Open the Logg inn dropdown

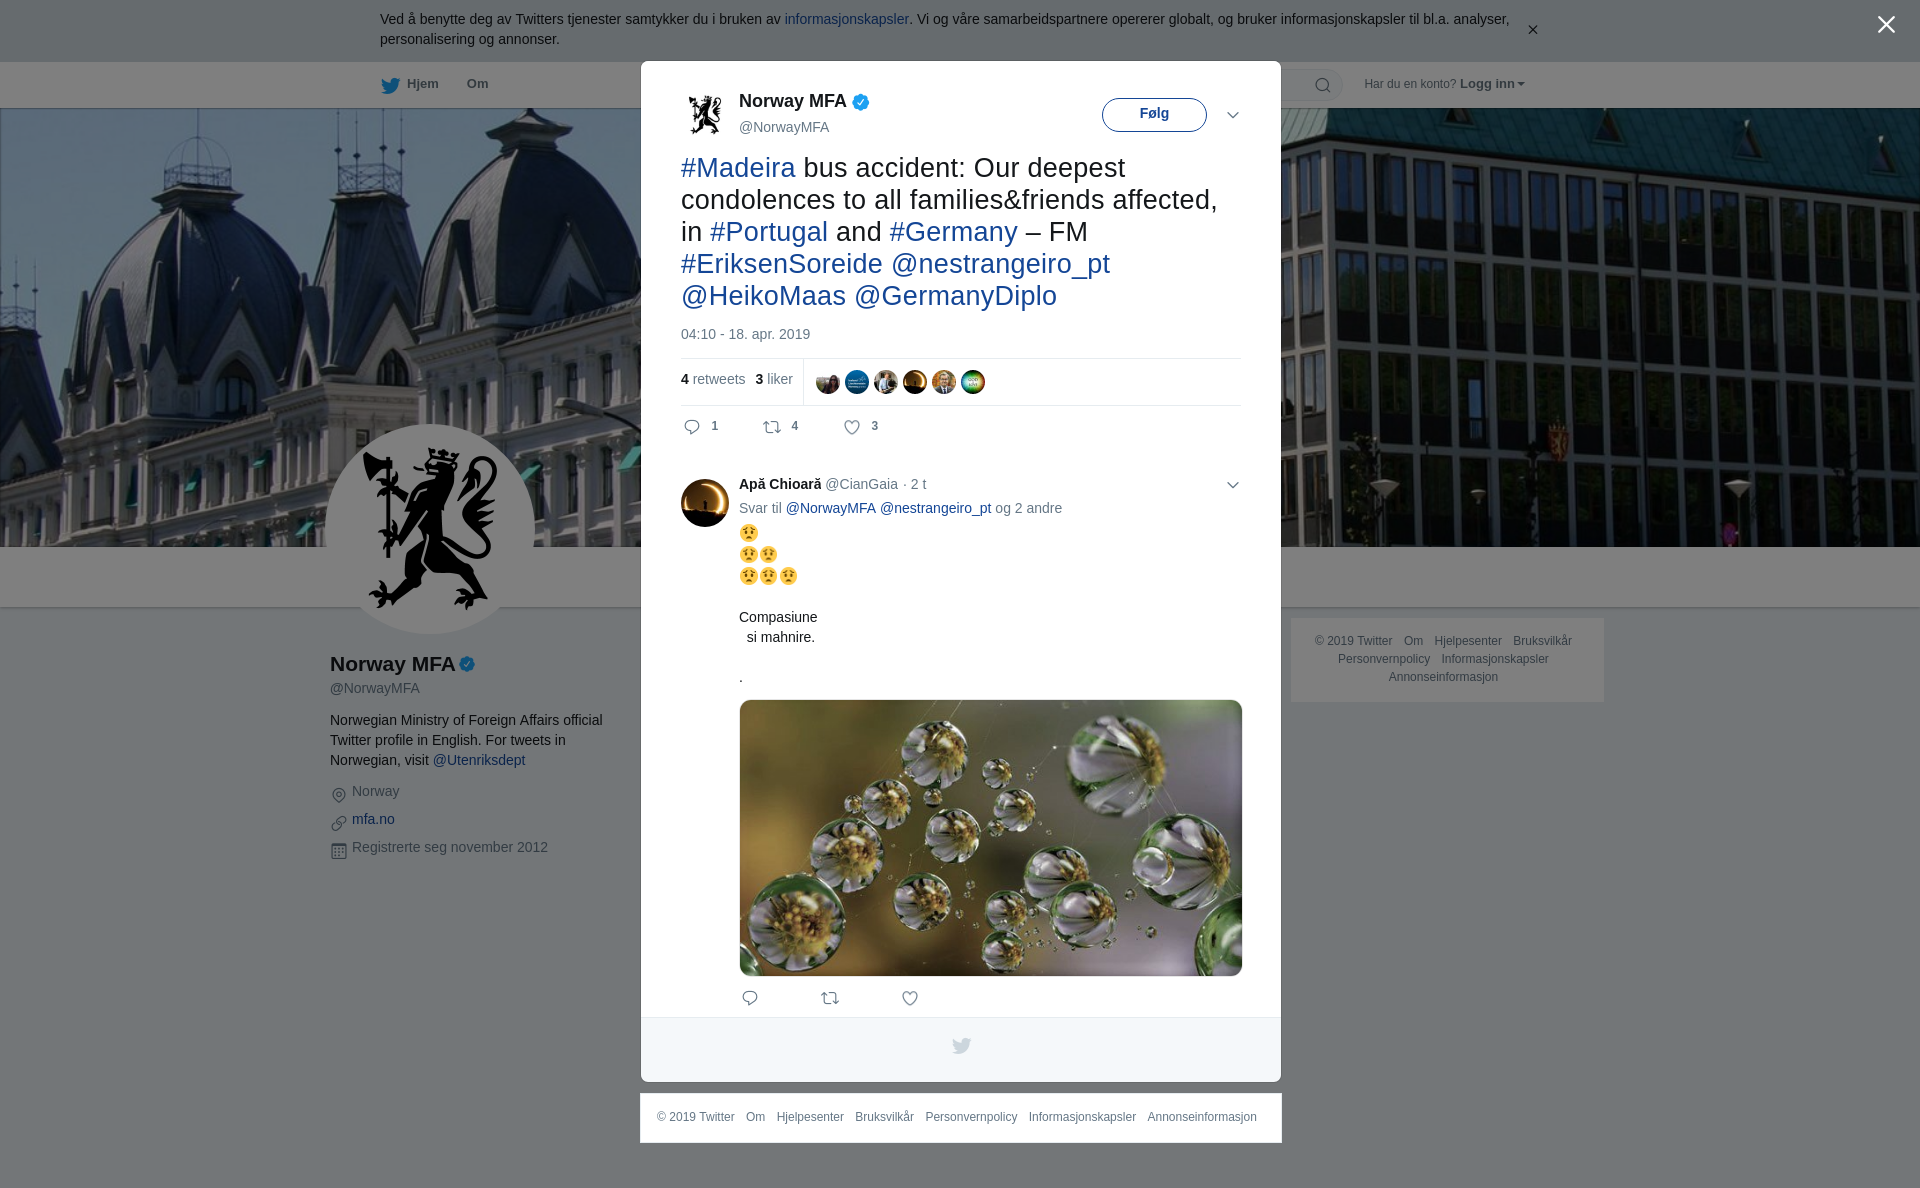pyautogui.click(x=1492, y=84)
